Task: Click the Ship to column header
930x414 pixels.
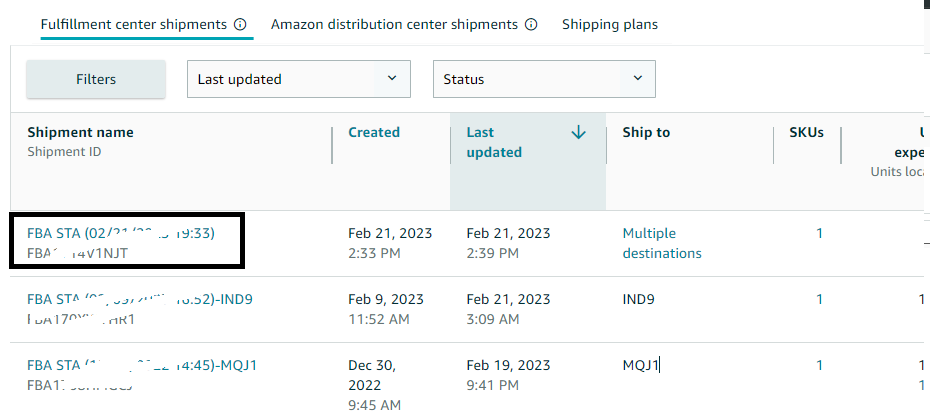Action: coord(646,132)
